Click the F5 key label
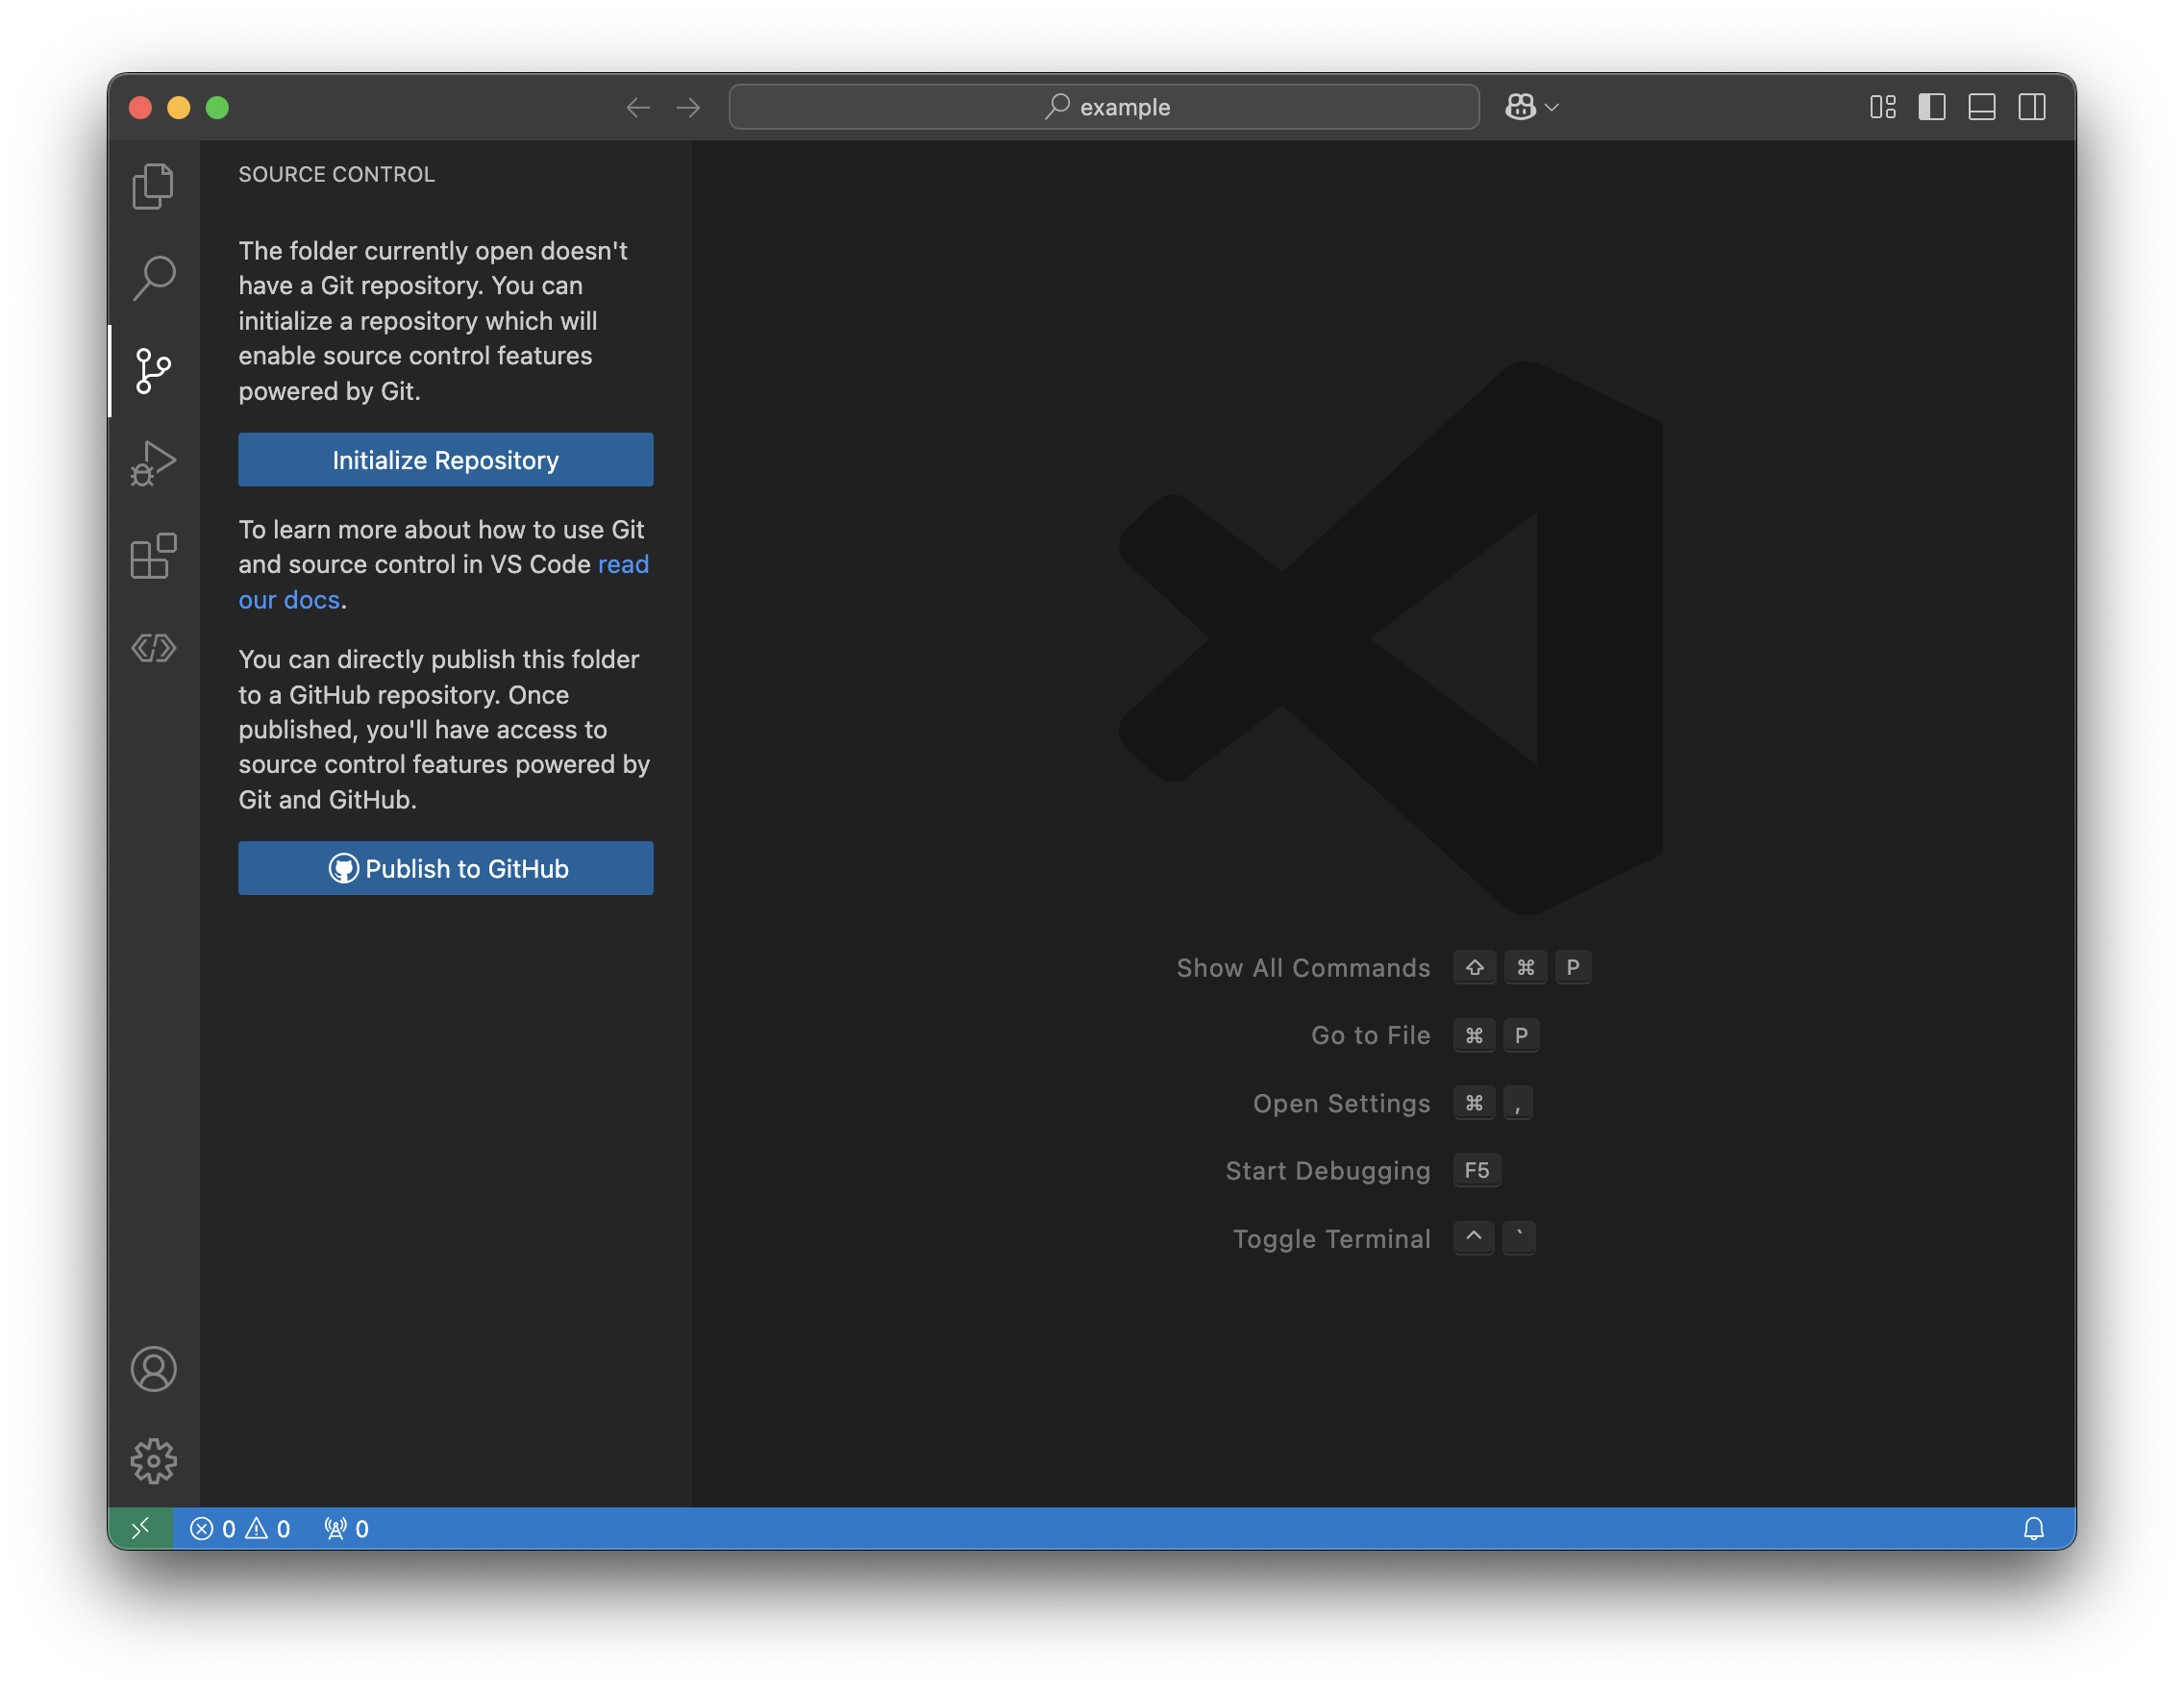Viewport: 2184px width, 1692px height. point(1477,1171)
